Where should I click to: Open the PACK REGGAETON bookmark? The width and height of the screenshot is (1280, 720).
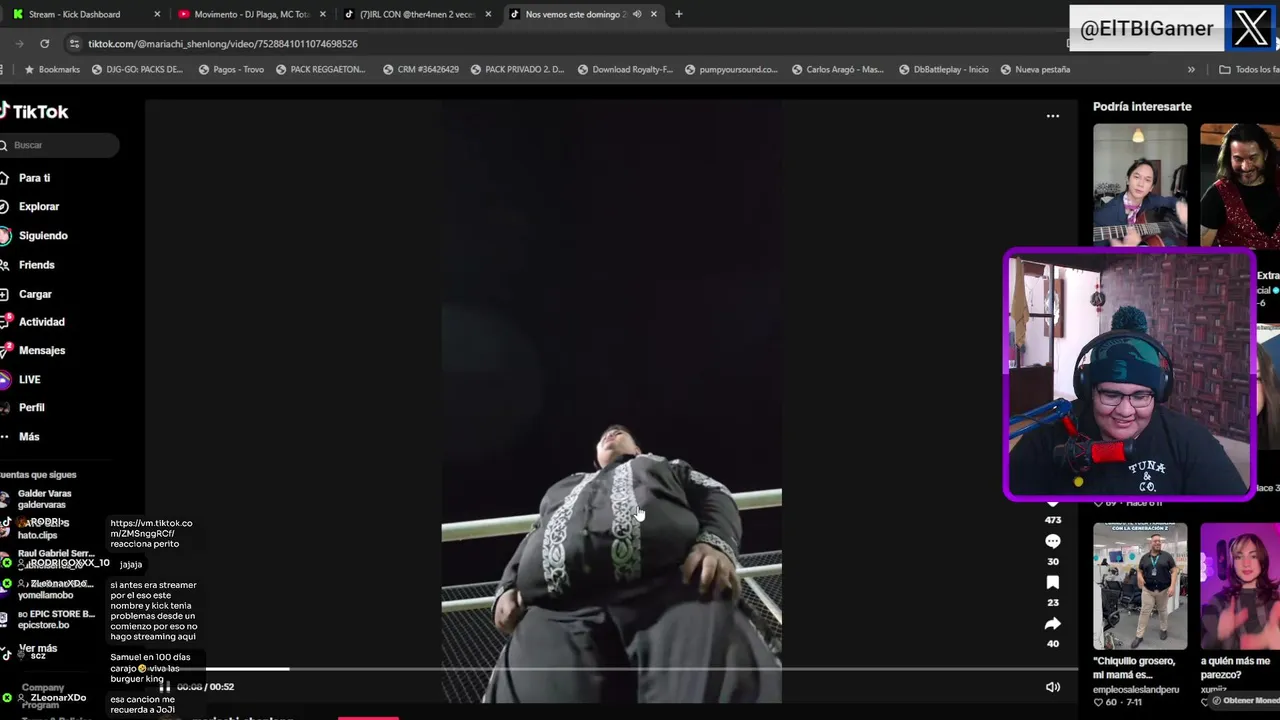[x=320, y=70]
